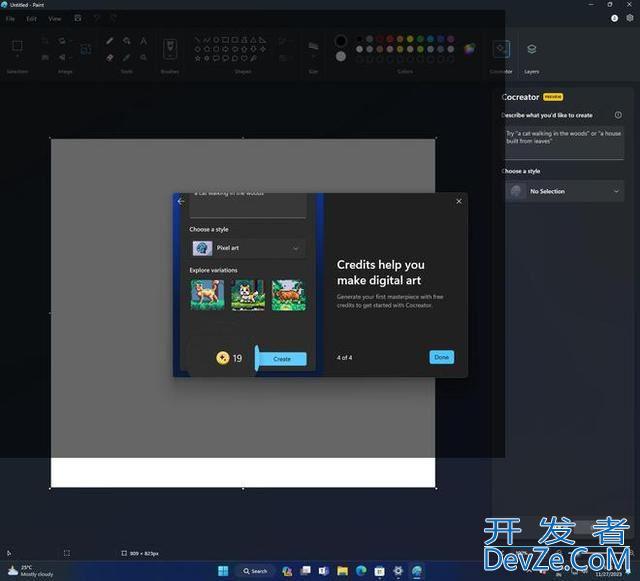Pick the red swatch in color palette
This screenshot has height=581, width=640.
click(x=390, y=39)
